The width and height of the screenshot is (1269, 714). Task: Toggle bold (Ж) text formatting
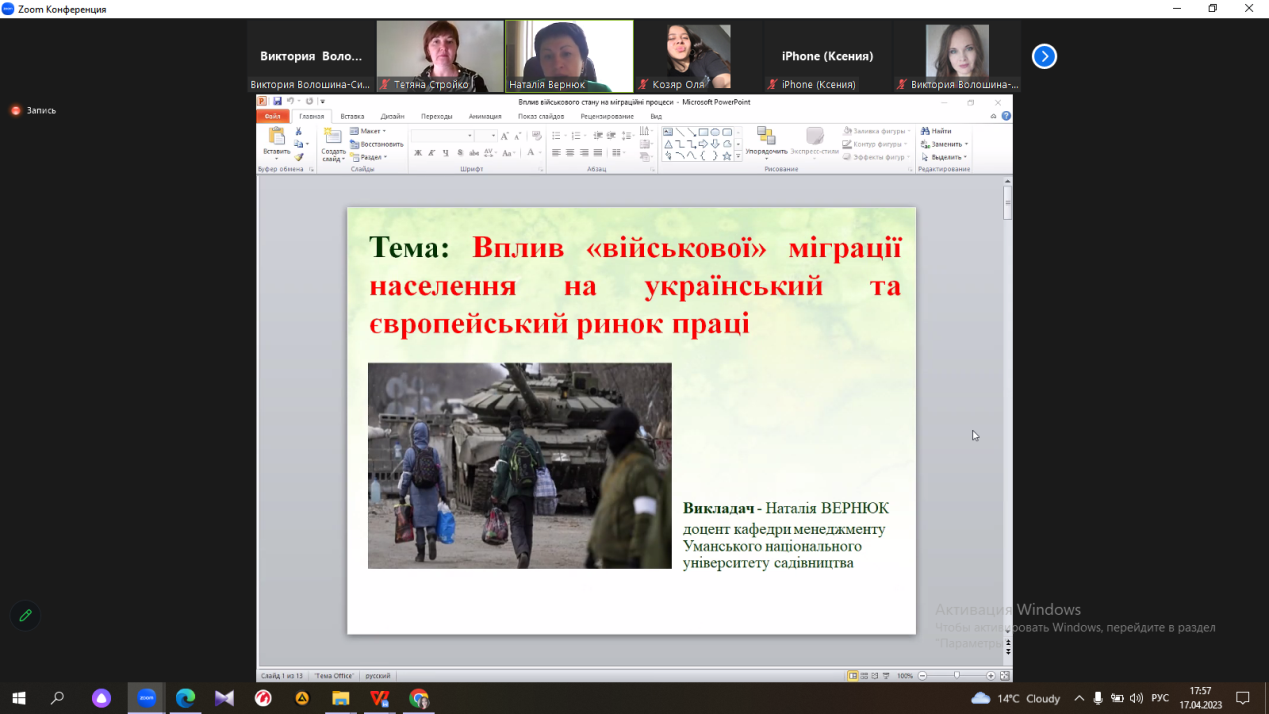[x=418, y=153]
